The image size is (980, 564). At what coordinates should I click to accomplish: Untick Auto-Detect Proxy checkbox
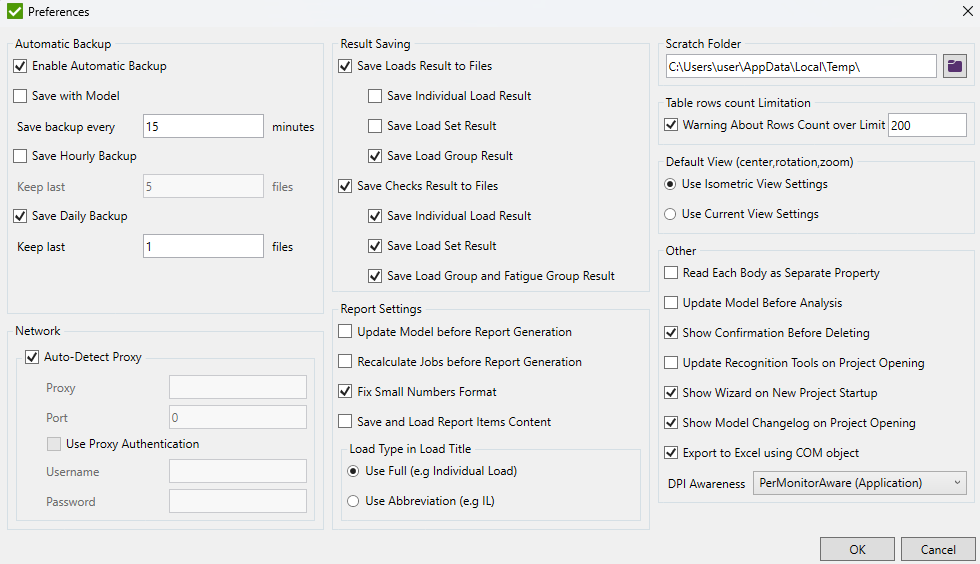(32, 357)
